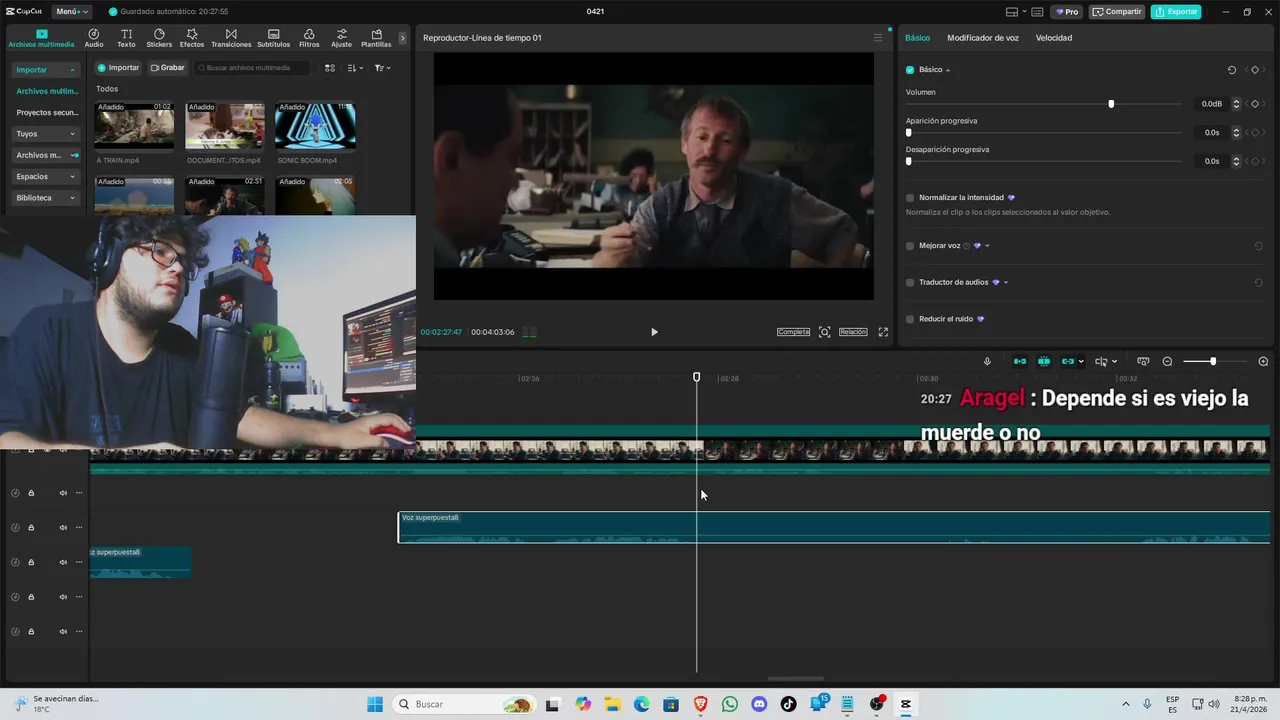Image resolution: width=1280 pixels, height=720 pixels.
Task: Reset the Básico section settings
Action: click(x=1232, y=70)
